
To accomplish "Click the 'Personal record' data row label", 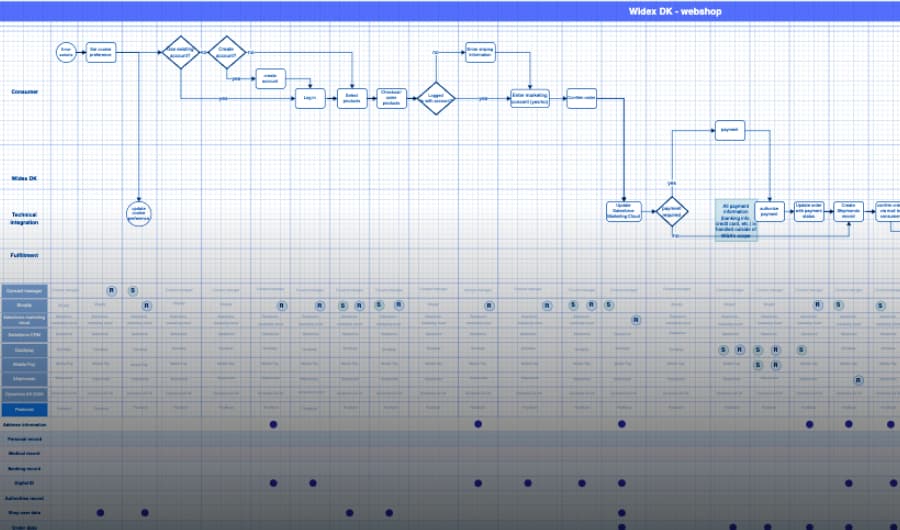I will tap(25, 439).
